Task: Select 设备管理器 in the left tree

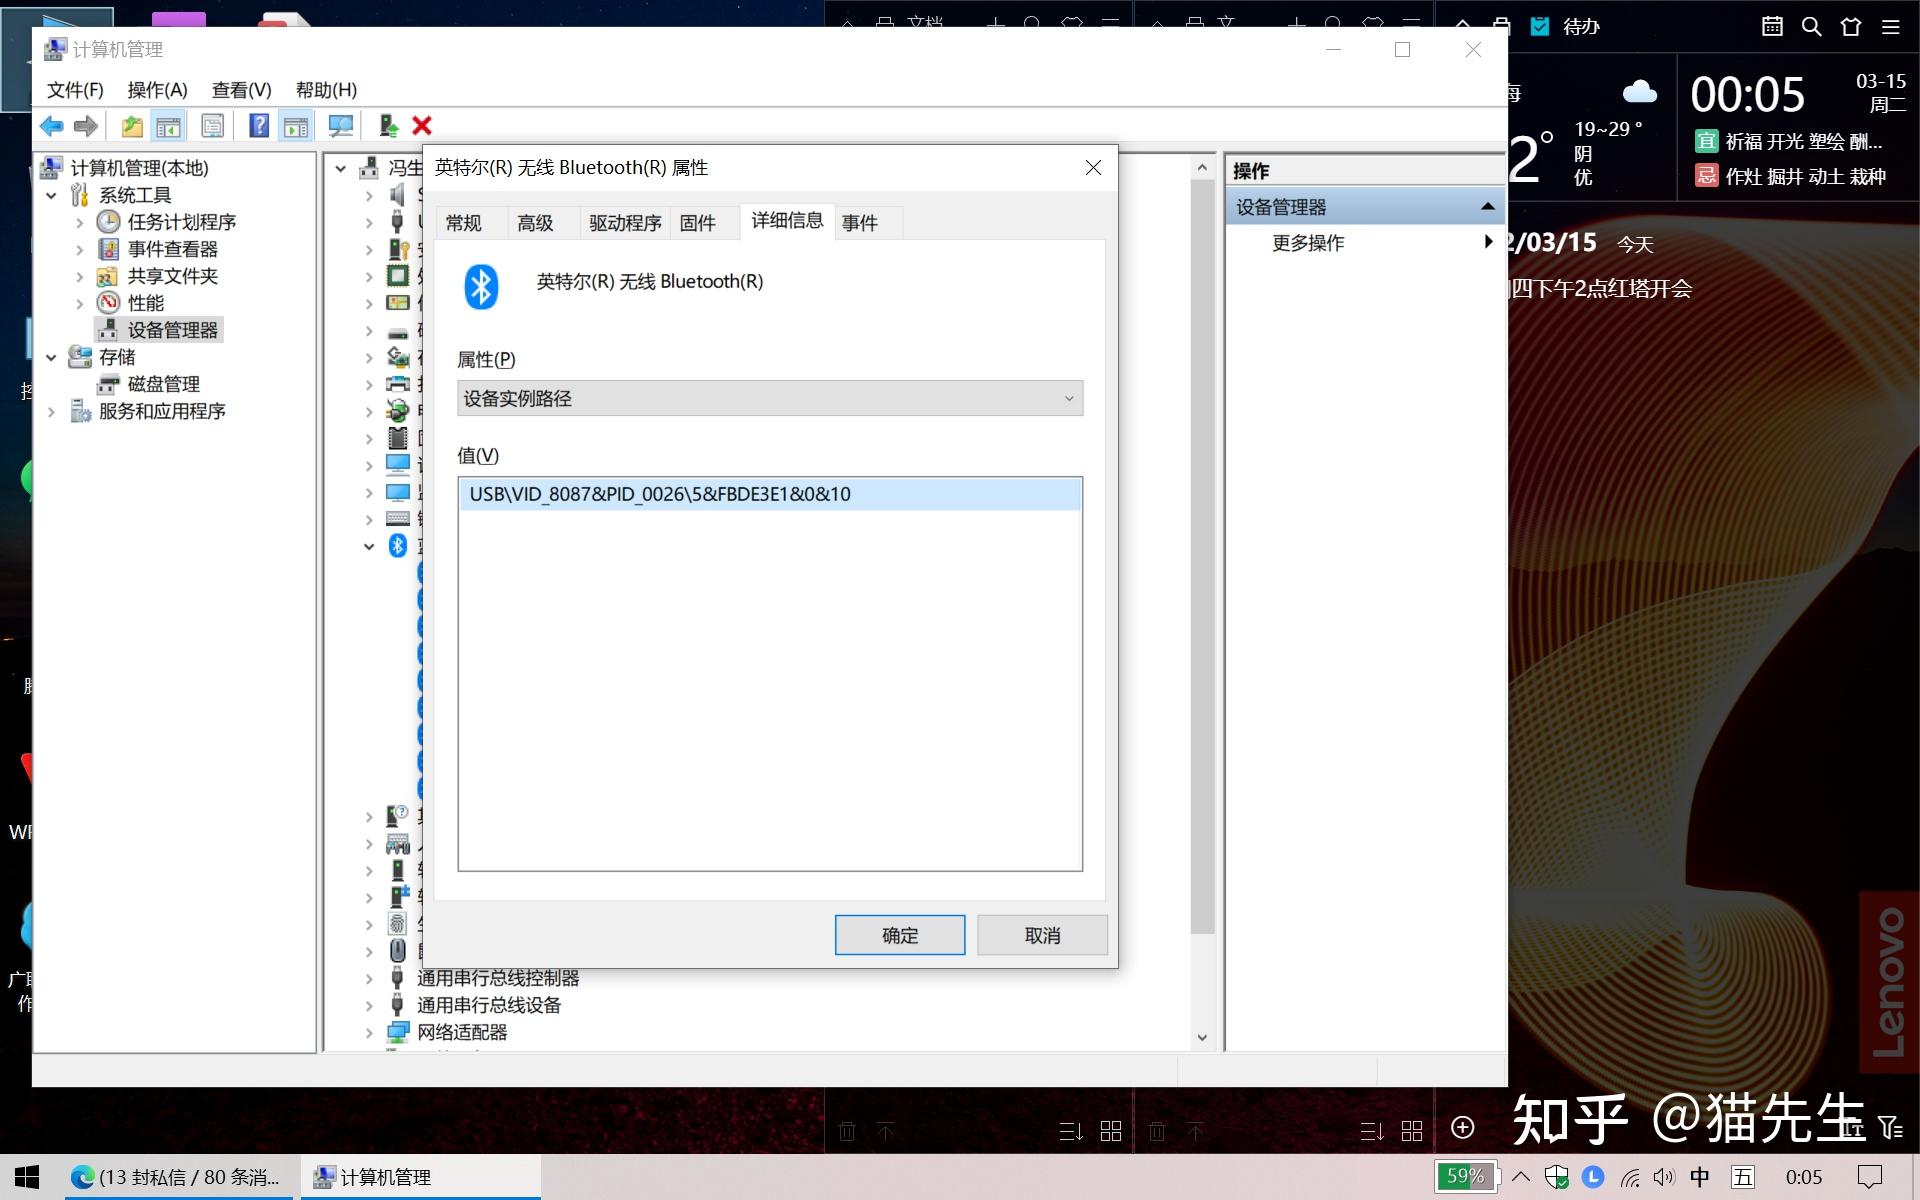Action: (x=172, y=330)
